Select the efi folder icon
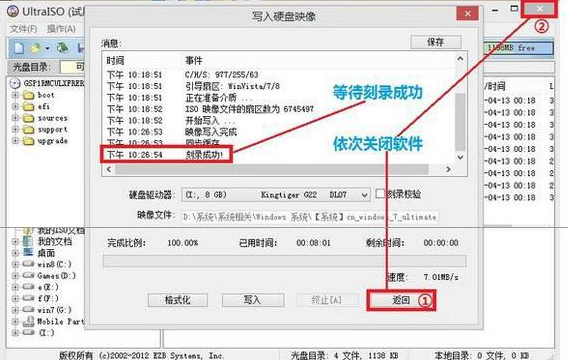This screenshot has width=568, height=360. (28, 107)
